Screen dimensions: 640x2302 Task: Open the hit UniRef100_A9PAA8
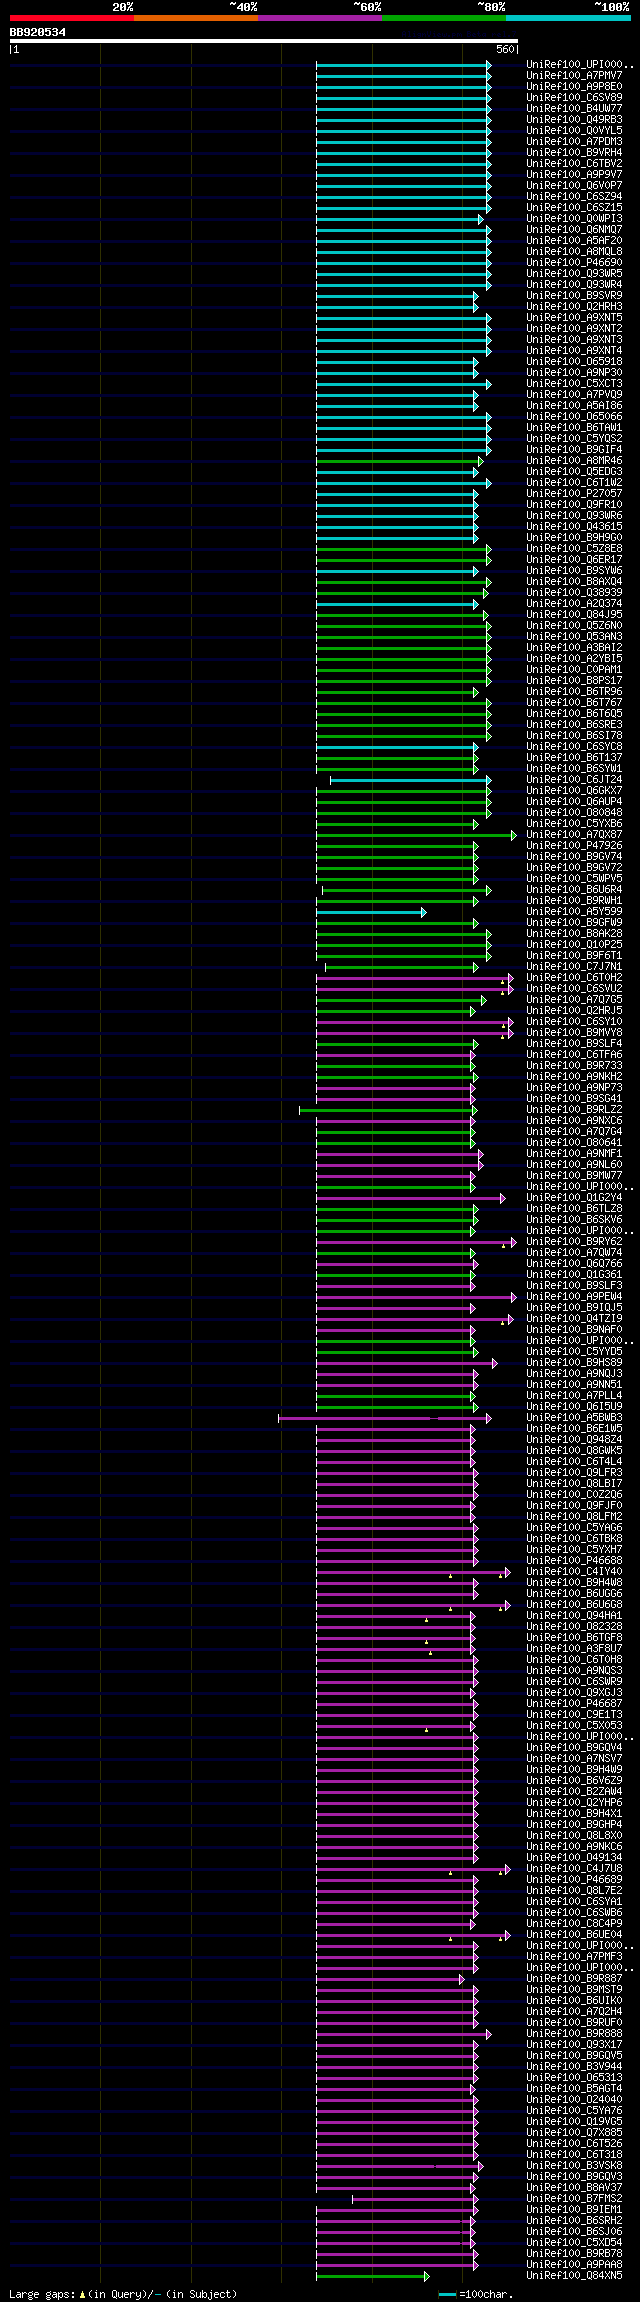(x=574, y=2264)
